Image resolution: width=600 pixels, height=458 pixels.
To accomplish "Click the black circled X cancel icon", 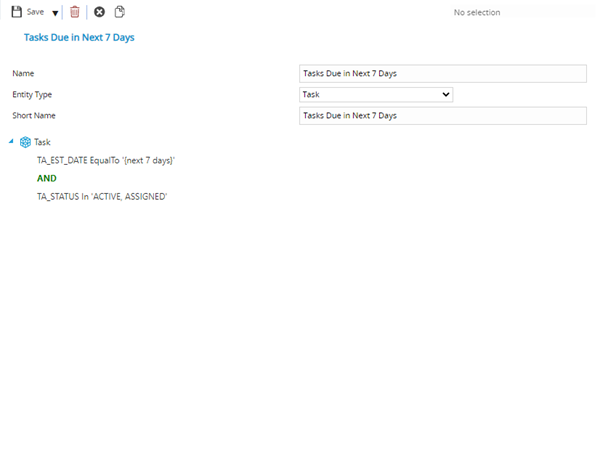I will pos(99,12).
